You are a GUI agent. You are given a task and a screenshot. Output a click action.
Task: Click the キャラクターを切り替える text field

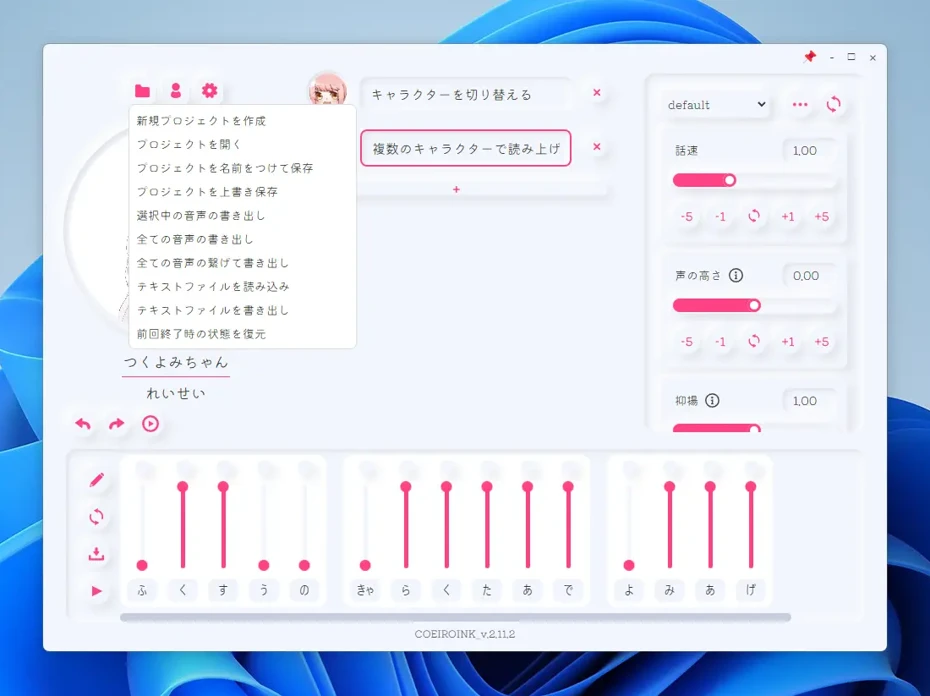(466, 94)
